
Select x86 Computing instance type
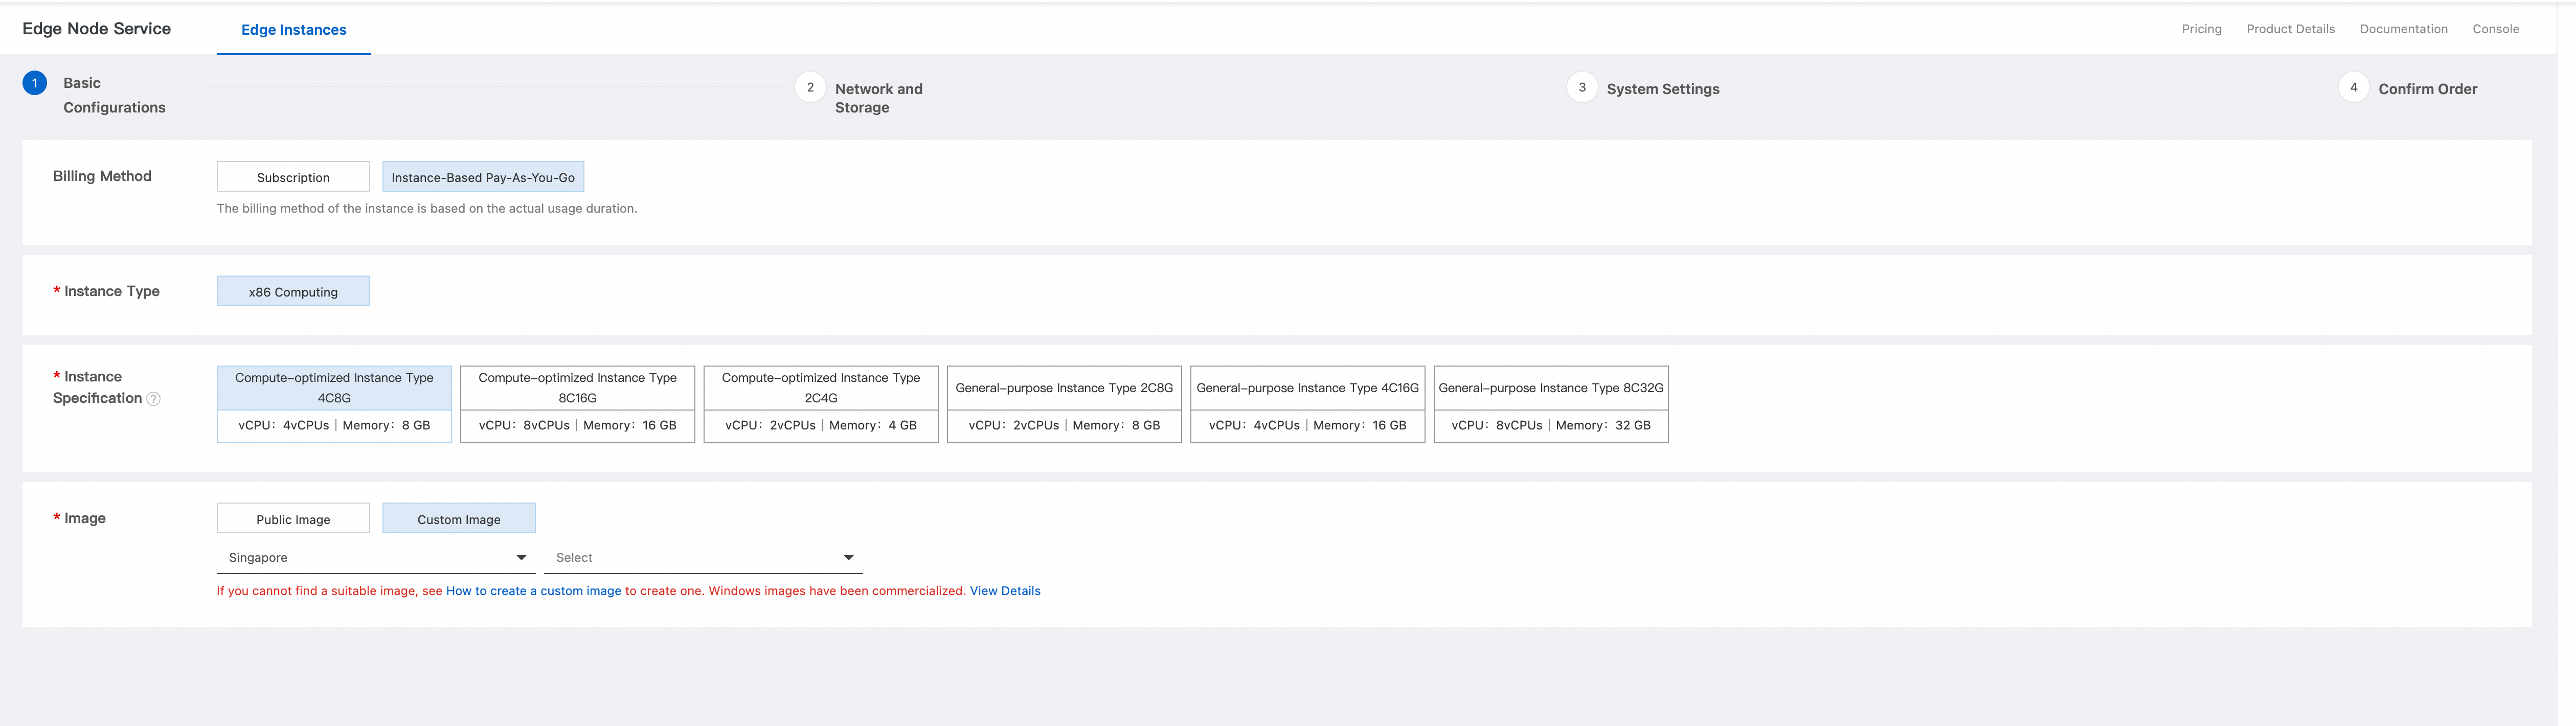point(293,292)
